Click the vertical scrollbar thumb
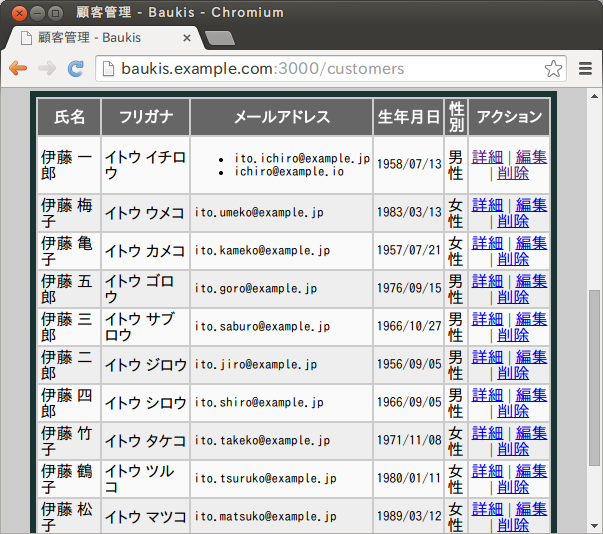 594,400
